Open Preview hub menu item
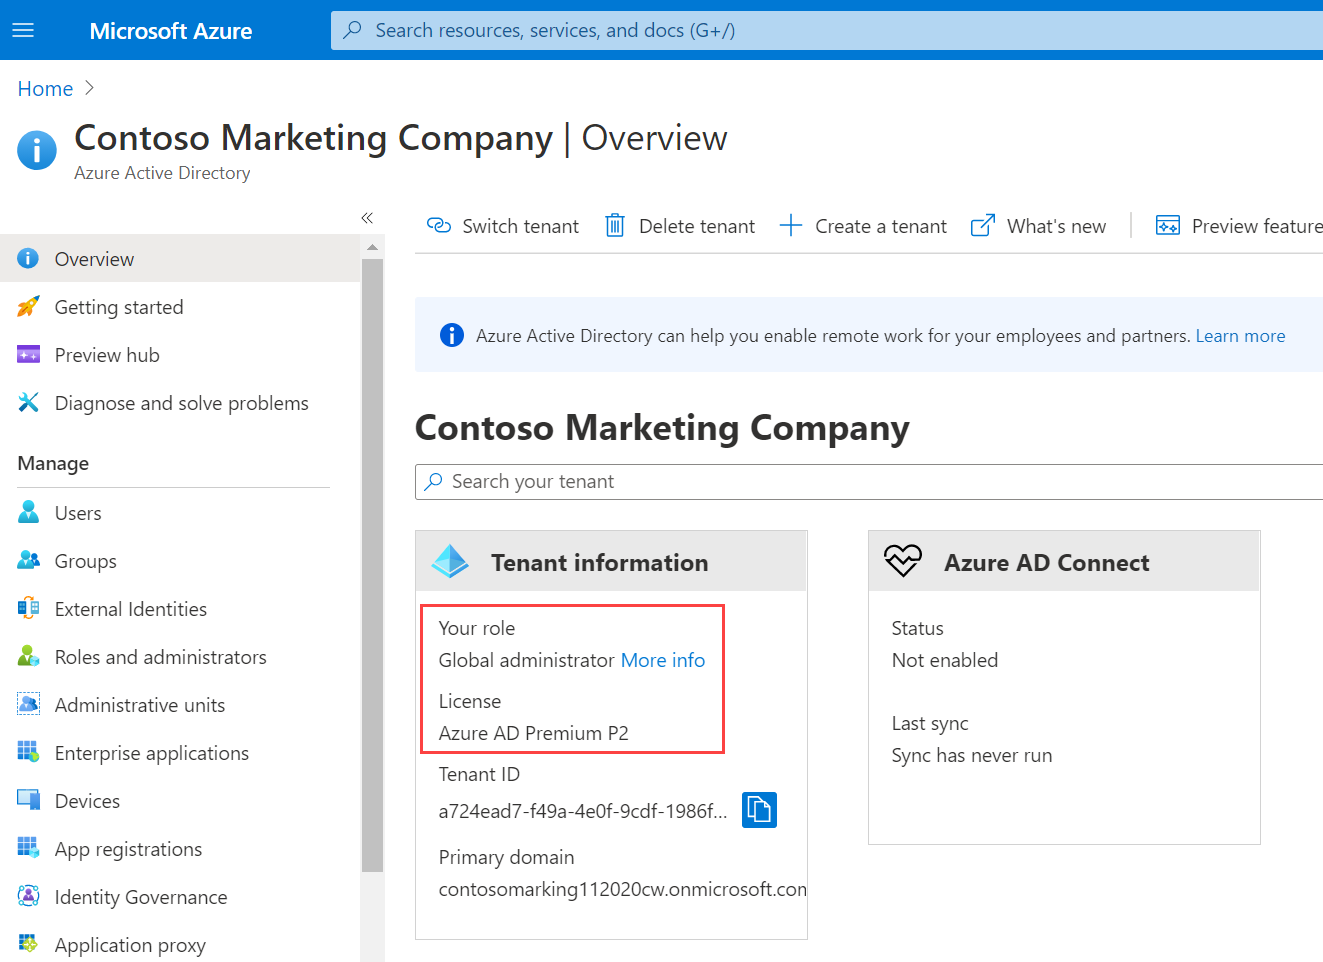 coord(180,355)
